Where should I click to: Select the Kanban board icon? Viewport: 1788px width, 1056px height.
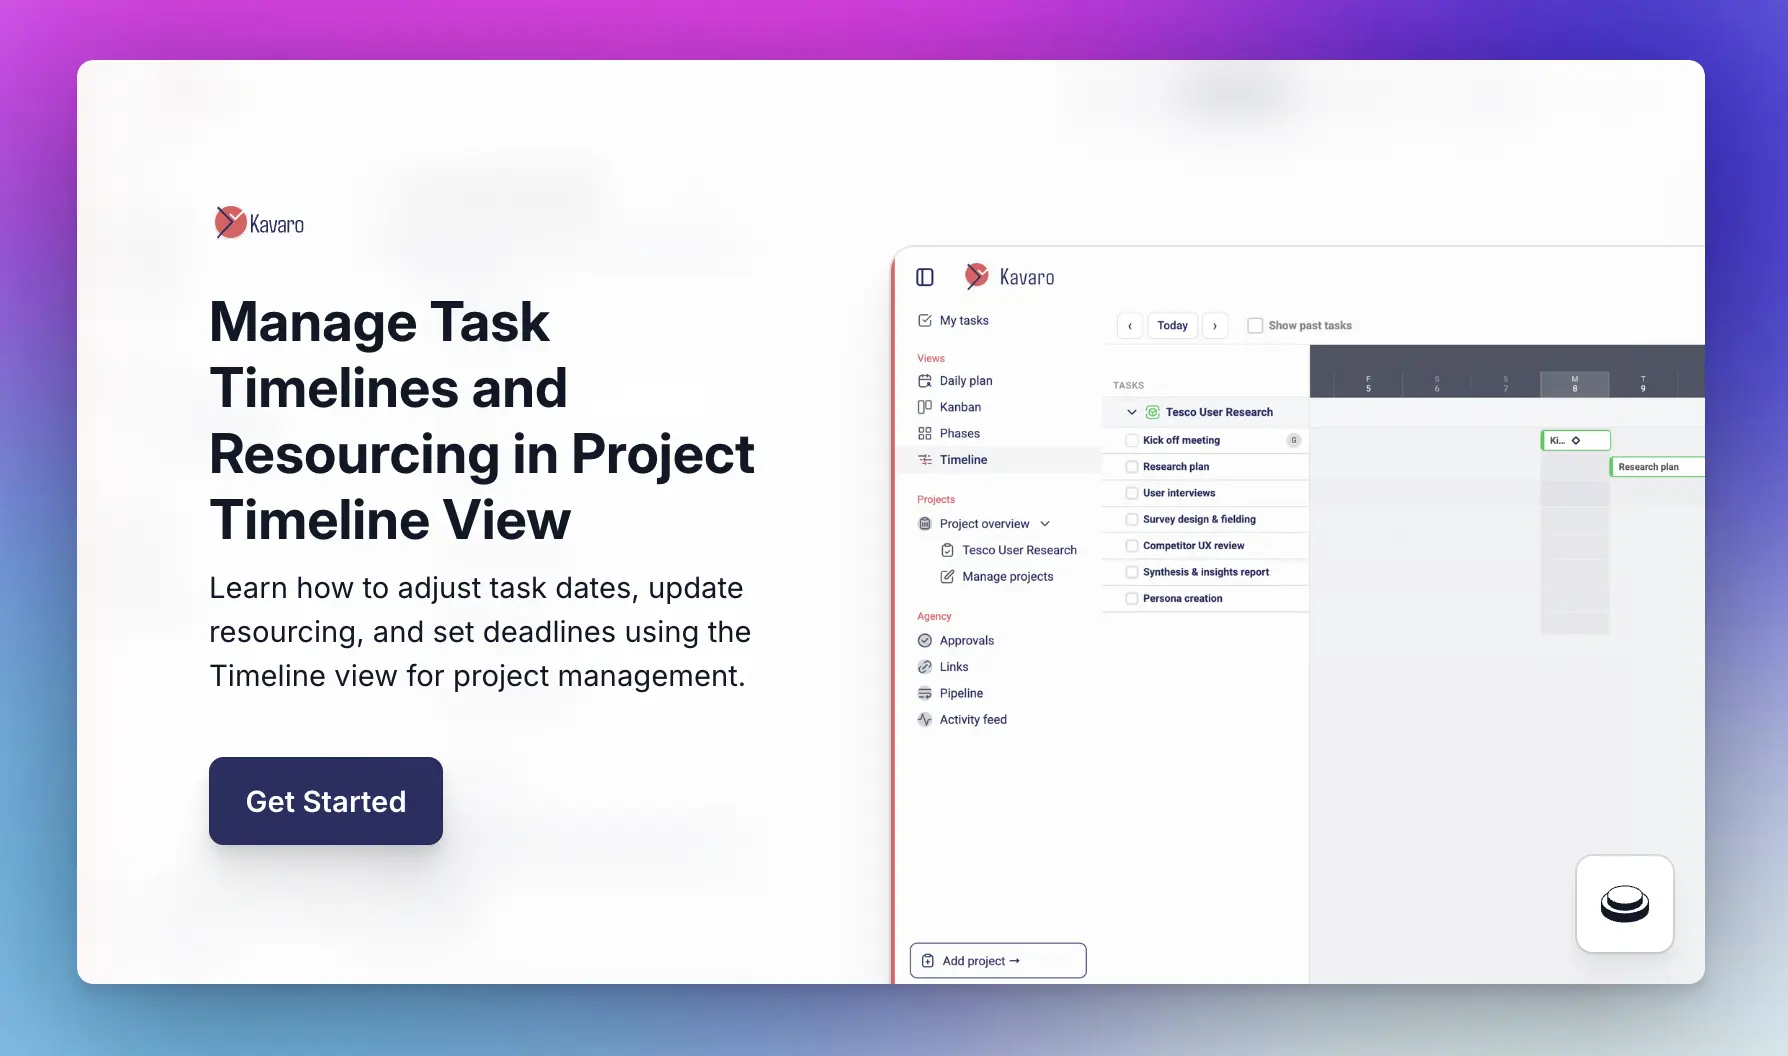(925, 407)
